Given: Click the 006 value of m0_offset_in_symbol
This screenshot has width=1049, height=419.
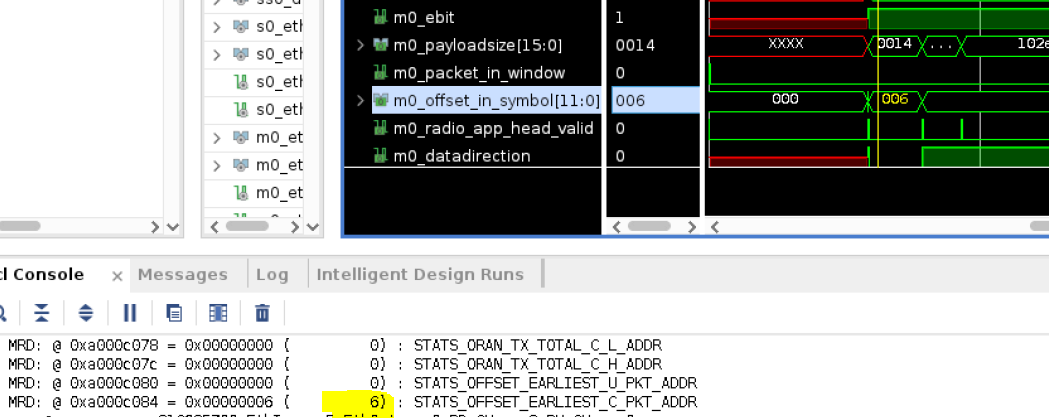Looking at the screenshot, I should tap(630, 100).
